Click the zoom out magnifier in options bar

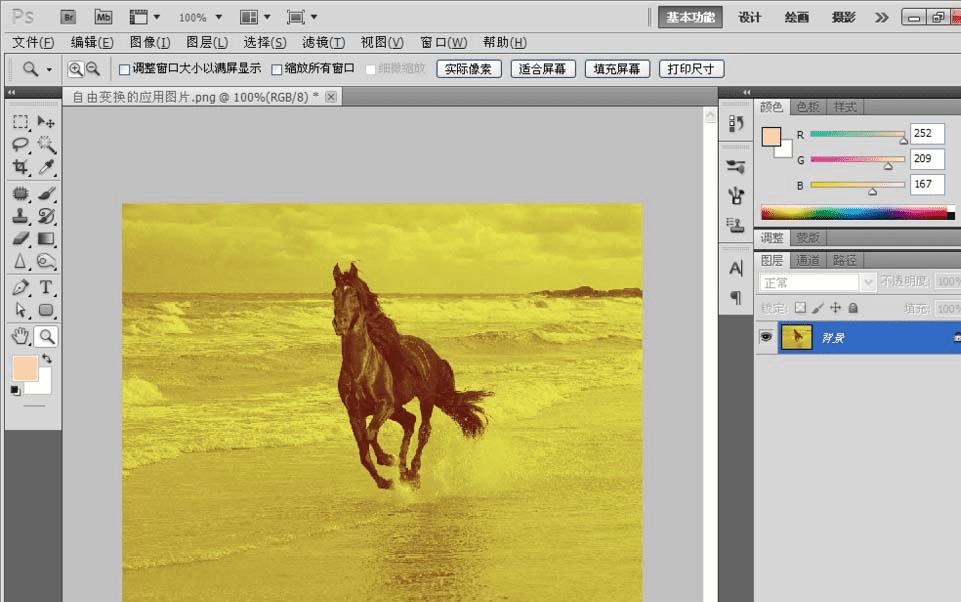tap(93, 69)
